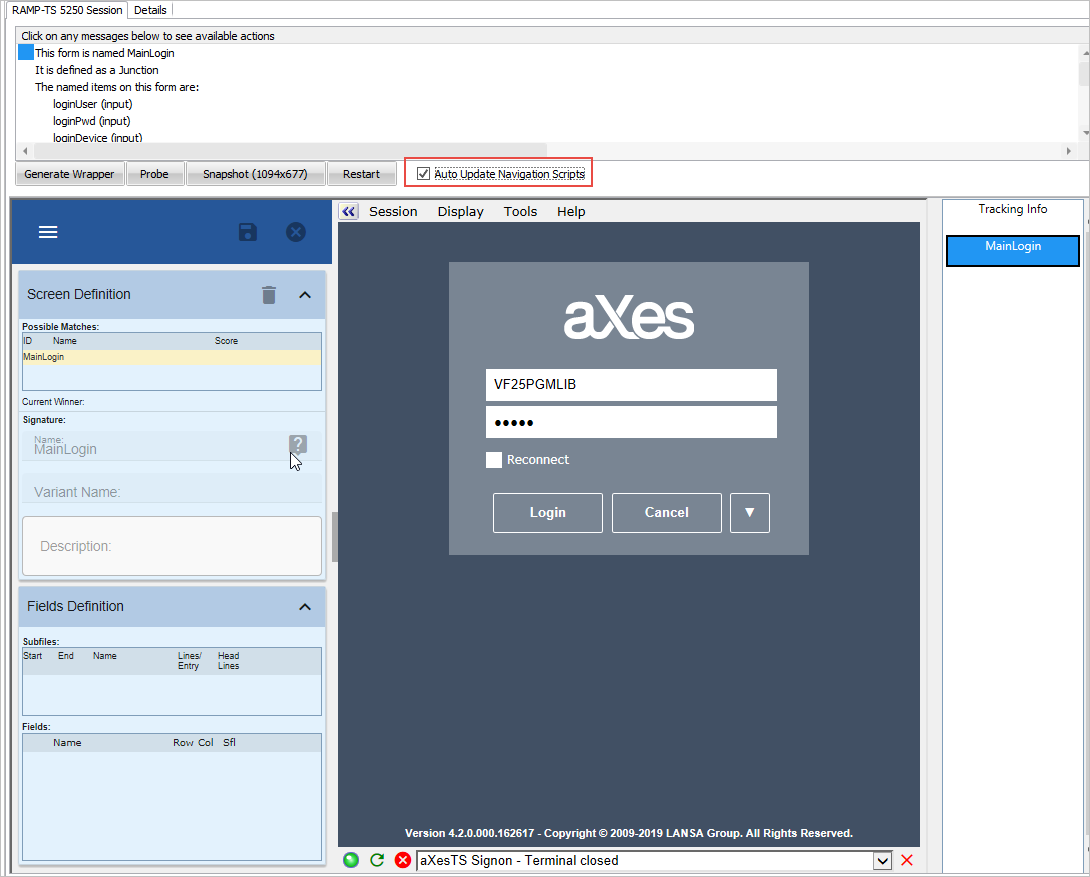Switch to RAMP-TS 5250 Session tab
This screenshot has height=877, width=1090.
[67, 10]
